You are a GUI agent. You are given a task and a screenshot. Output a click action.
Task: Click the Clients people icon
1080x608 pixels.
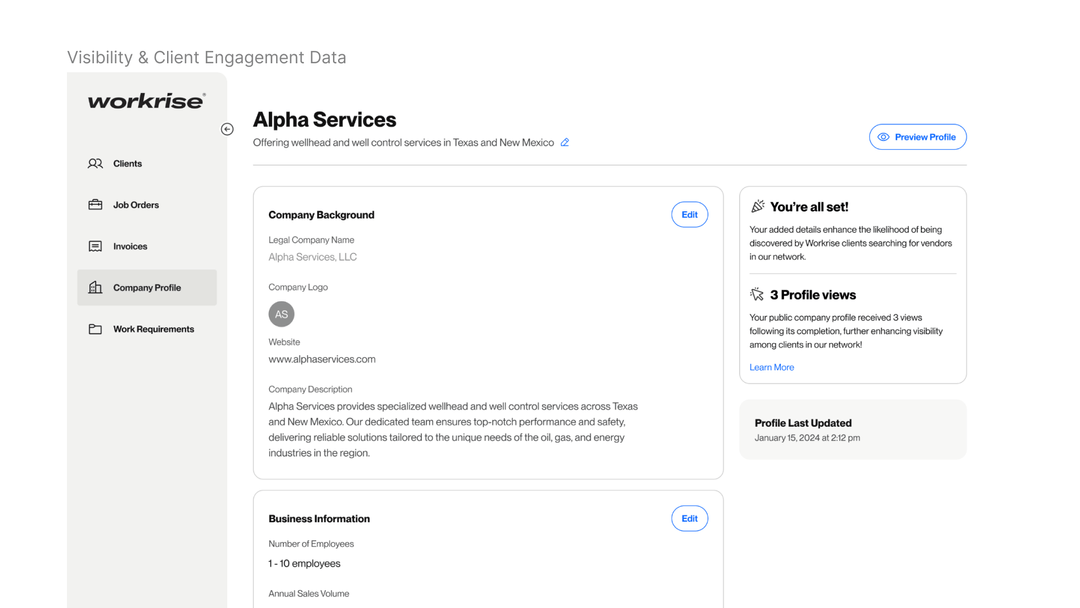point(95,163)
